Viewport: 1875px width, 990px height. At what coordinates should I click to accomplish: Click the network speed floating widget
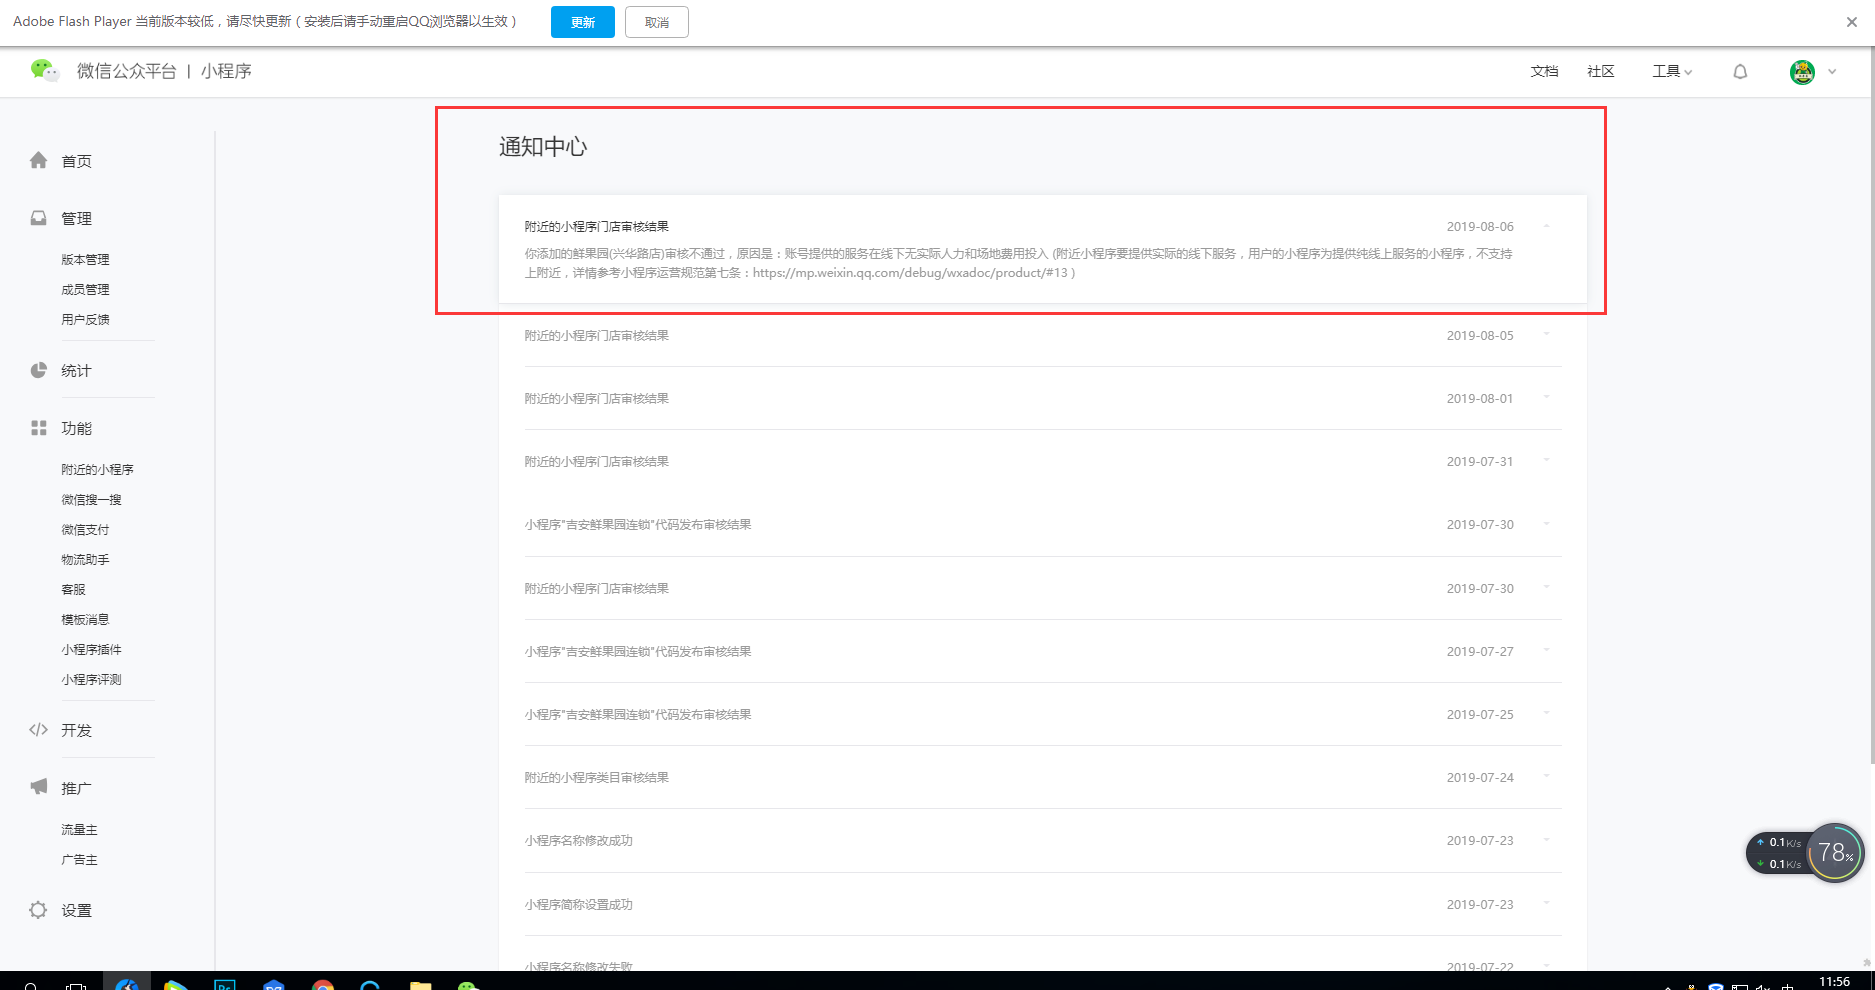(1780, 853)
